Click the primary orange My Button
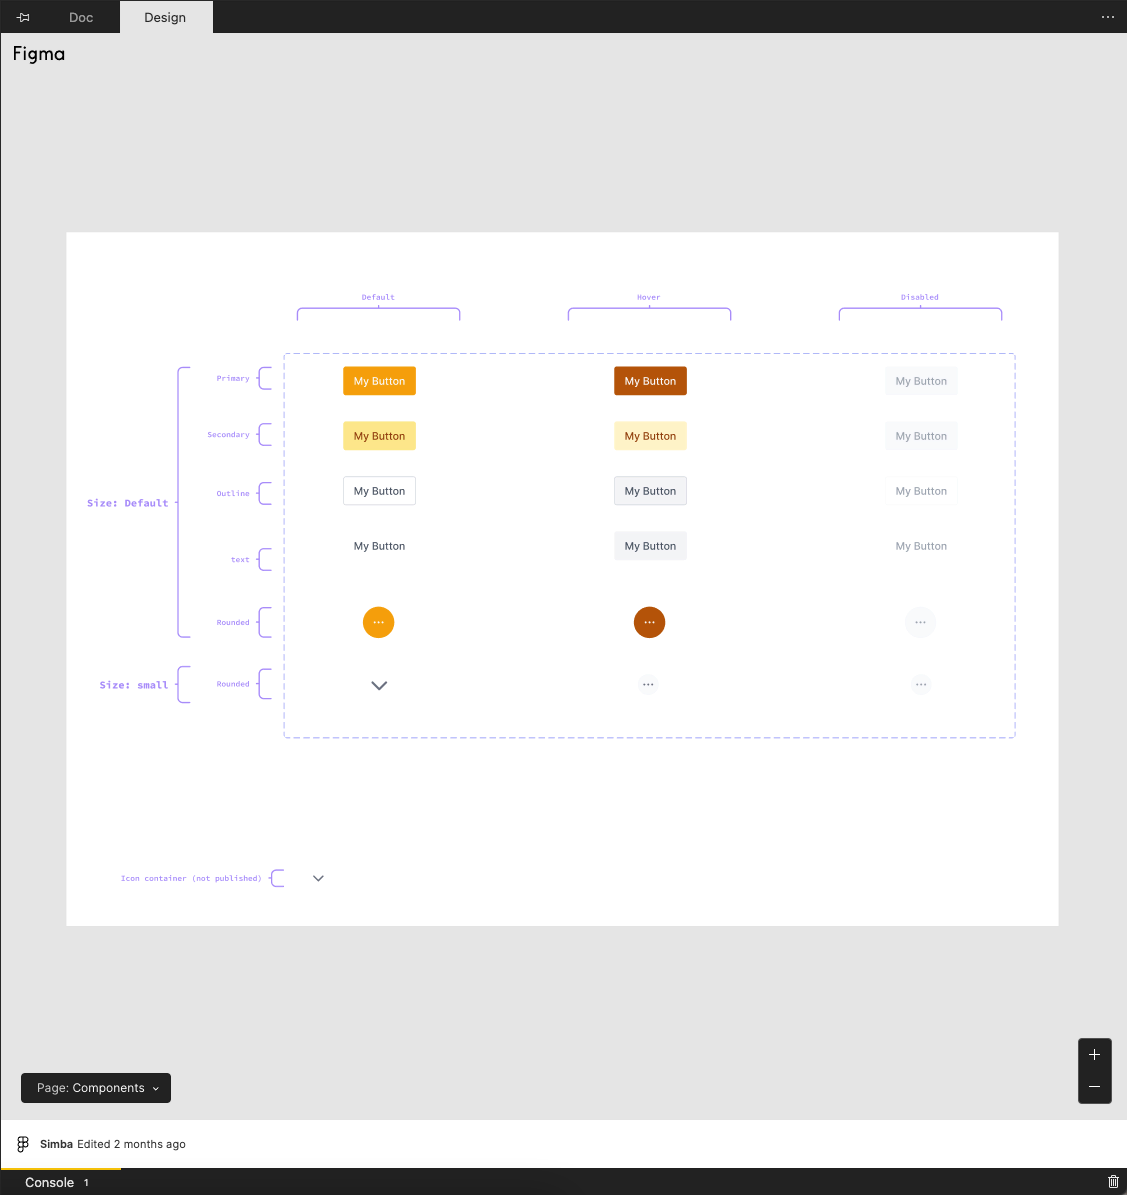This screenshot has width=1127, height=1195. point(379,381)
